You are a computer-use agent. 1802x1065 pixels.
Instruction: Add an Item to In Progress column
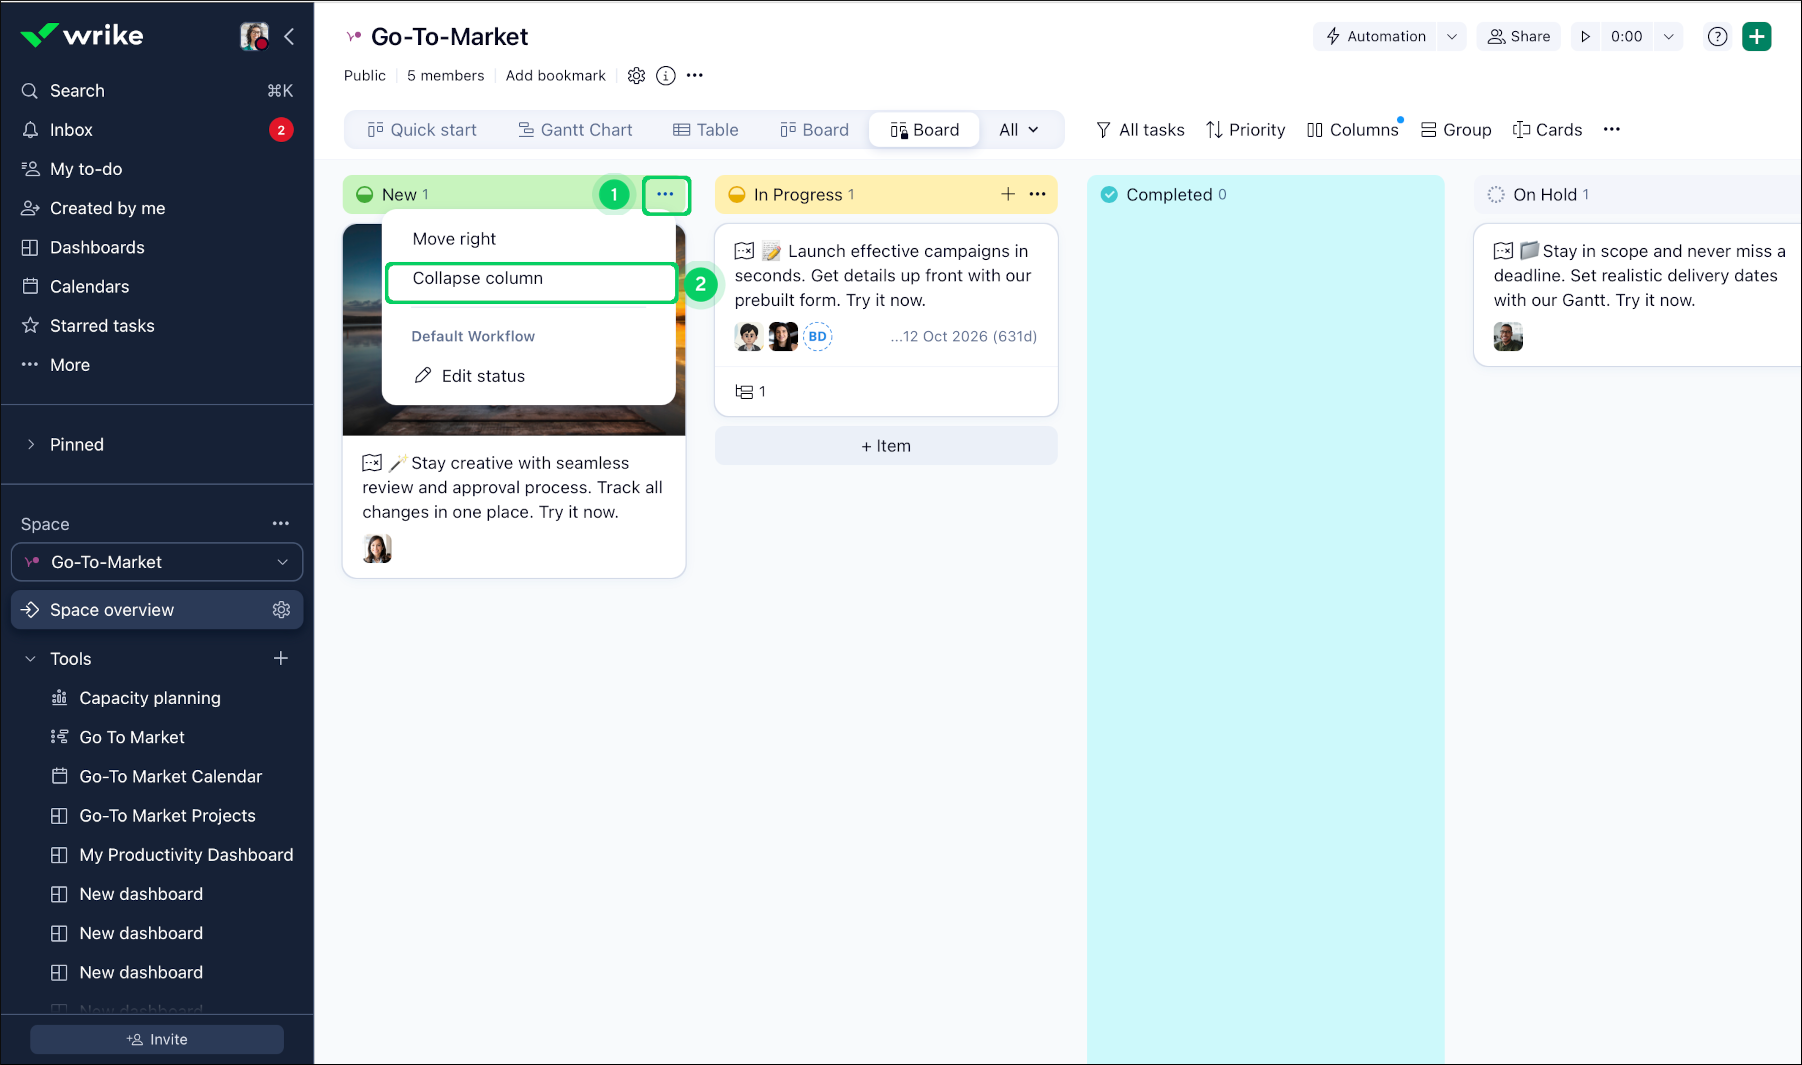[x=885, y=446]
